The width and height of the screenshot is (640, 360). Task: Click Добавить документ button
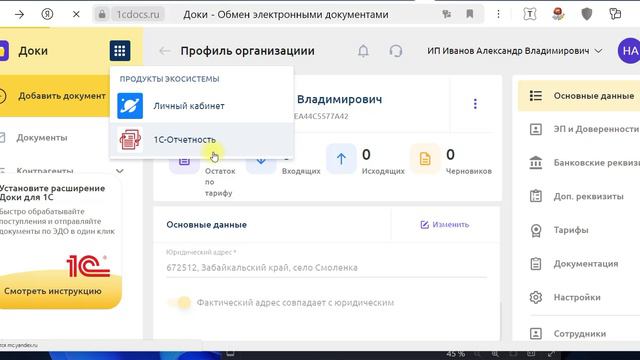[x=55, y=96]
